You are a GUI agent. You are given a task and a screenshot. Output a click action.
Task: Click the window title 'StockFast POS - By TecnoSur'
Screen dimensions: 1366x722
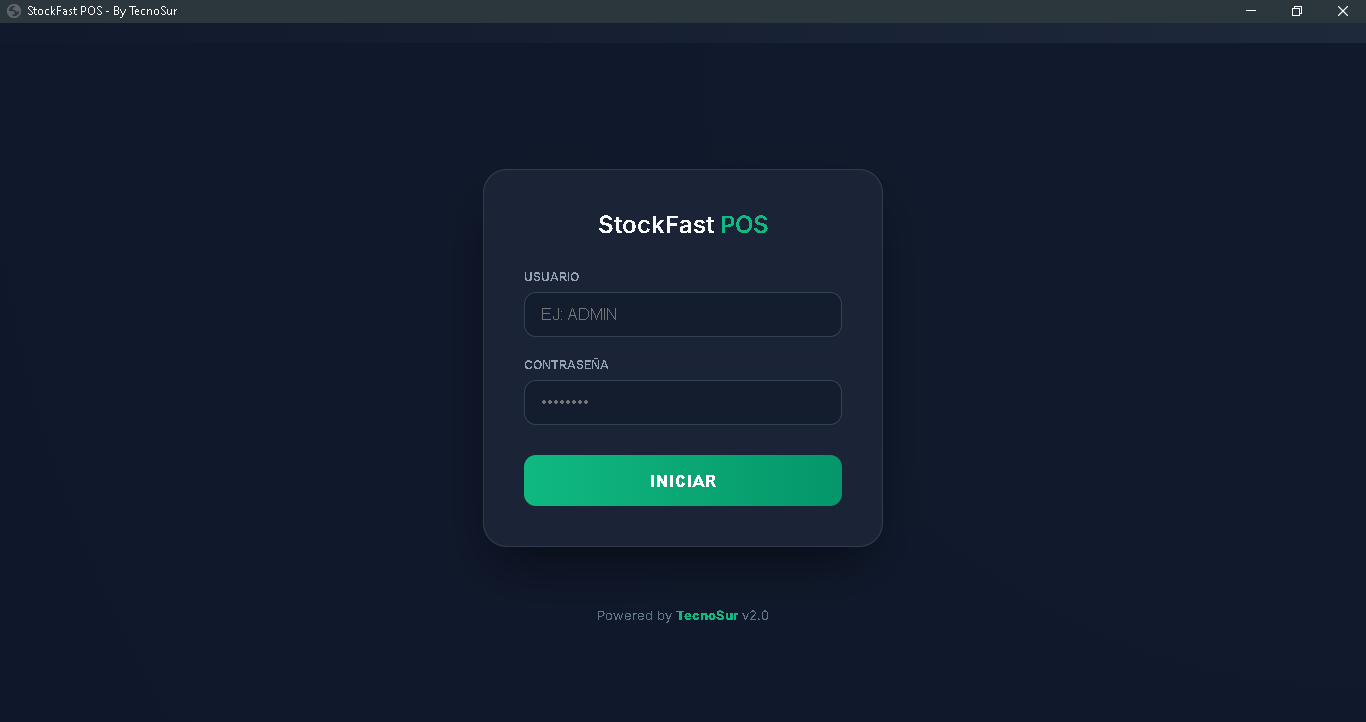[x=102, y=11]
